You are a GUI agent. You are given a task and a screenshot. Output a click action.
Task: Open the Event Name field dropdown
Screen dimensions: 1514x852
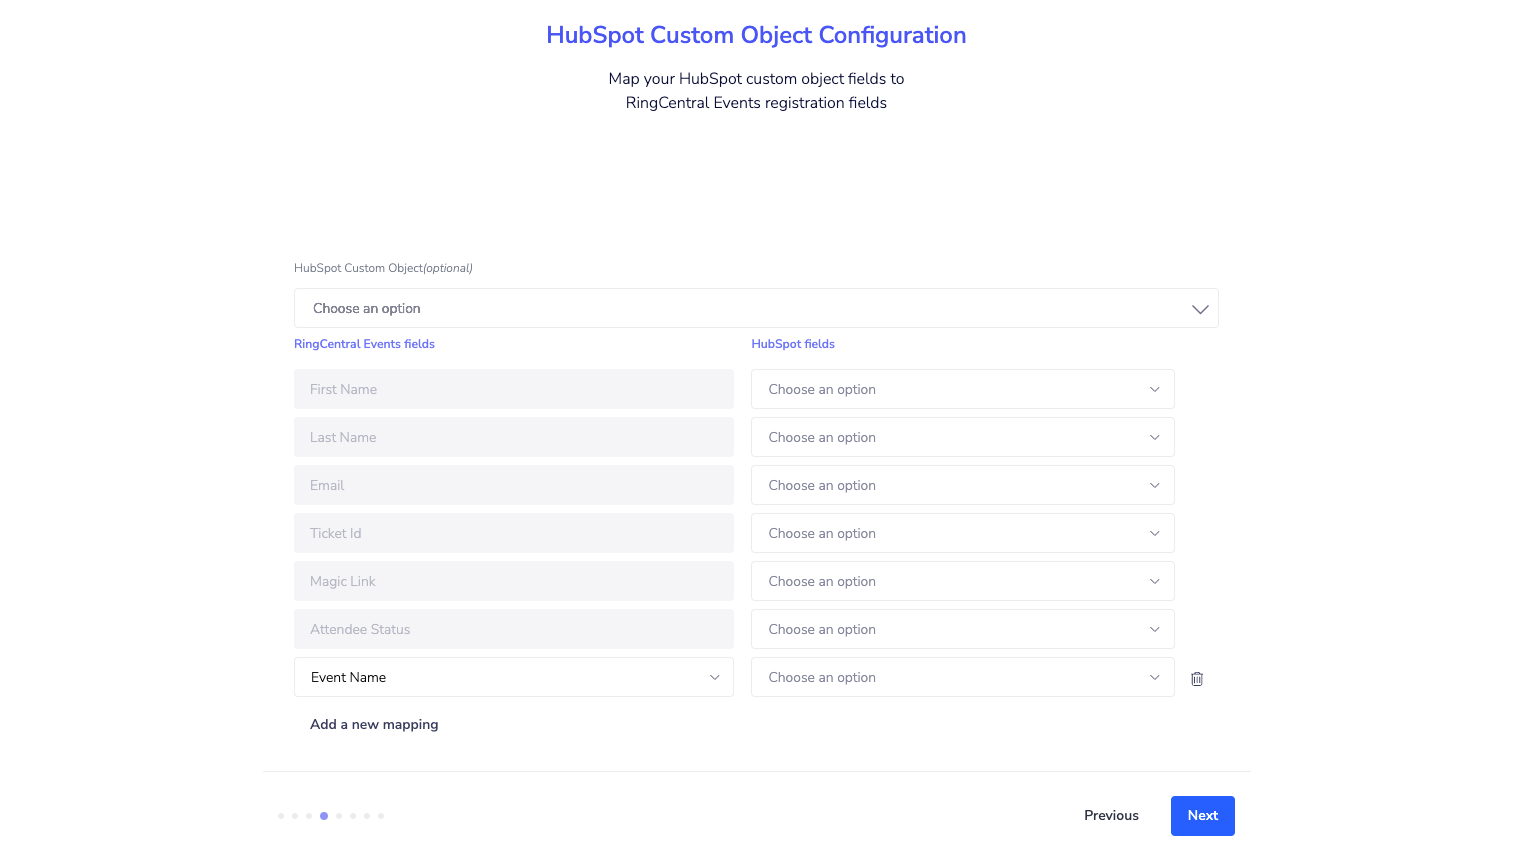tap(513, 677)
